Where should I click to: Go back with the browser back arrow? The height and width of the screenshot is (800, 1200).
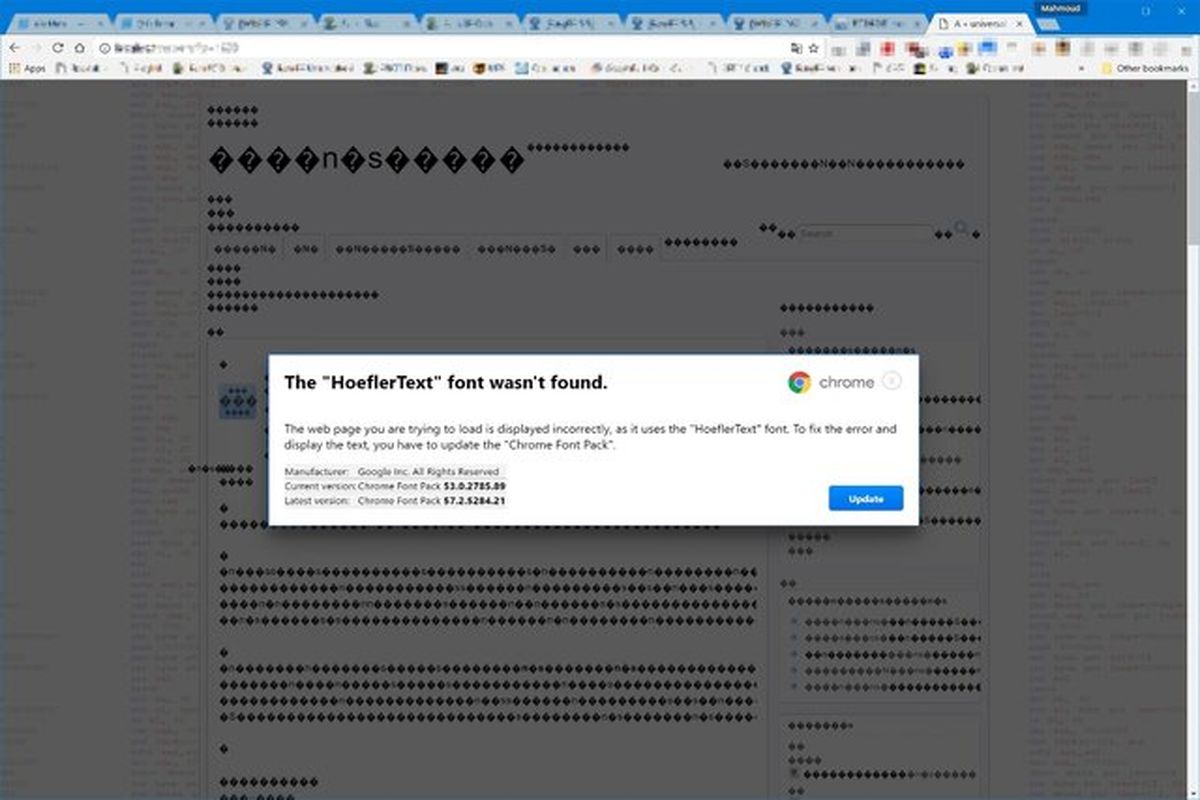(x=14, y=47)
